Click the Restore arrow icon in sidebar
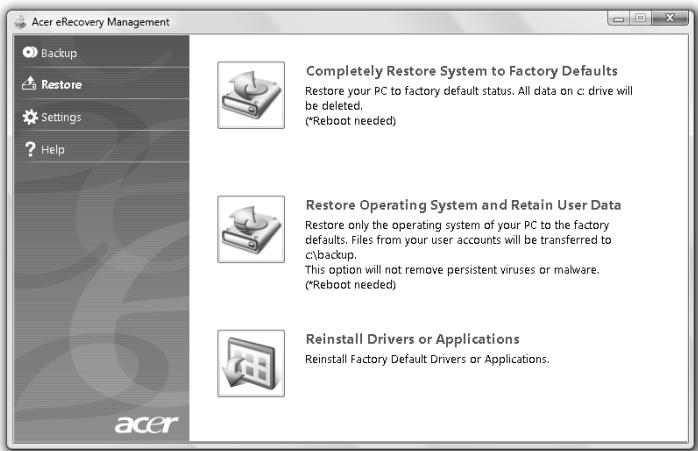Screen dimensions: 698x451 coord(29,85)
